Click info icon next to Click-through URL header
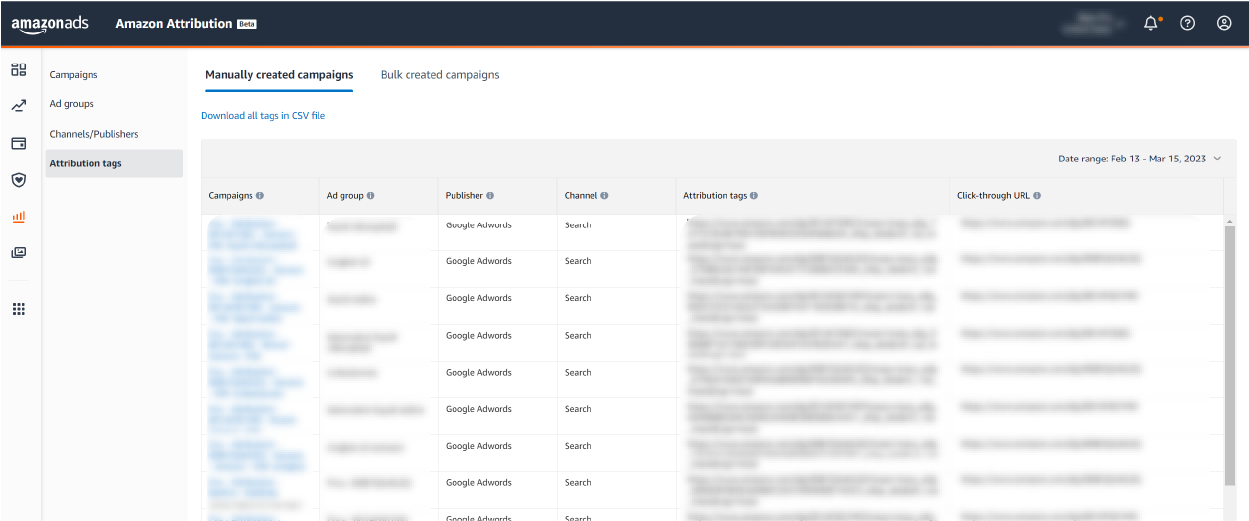 click(1038, 196)
